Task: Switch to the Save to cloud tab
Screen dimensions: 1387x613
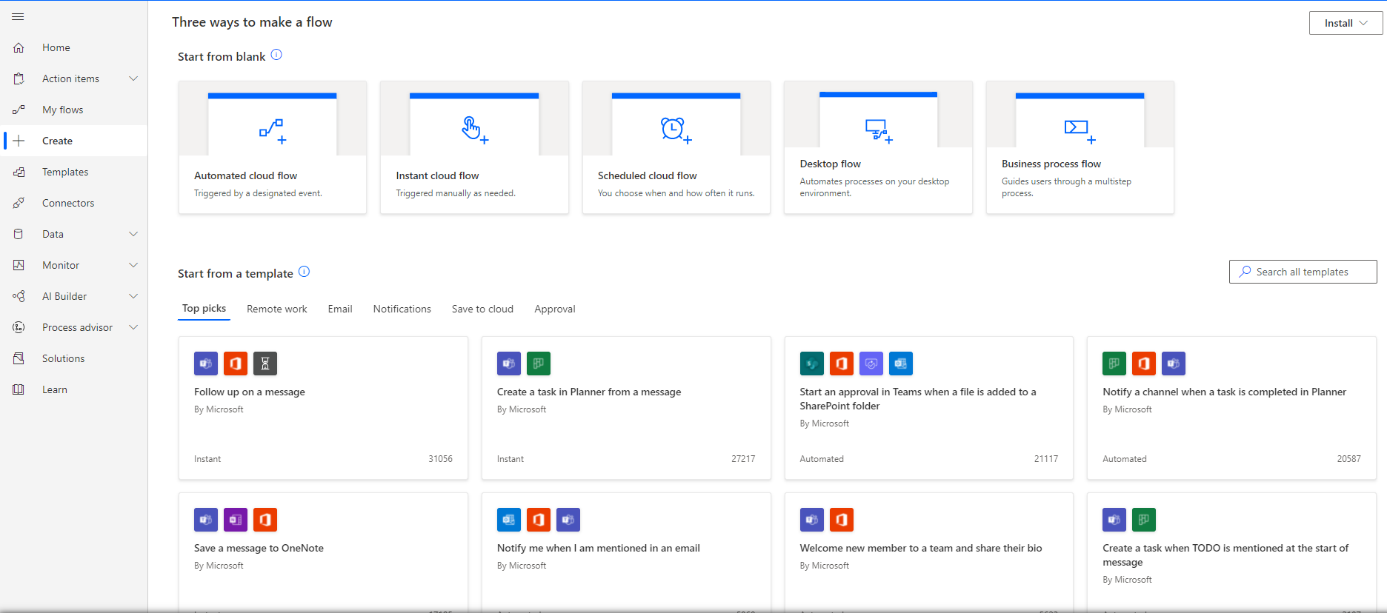Action: pos(482,309)
